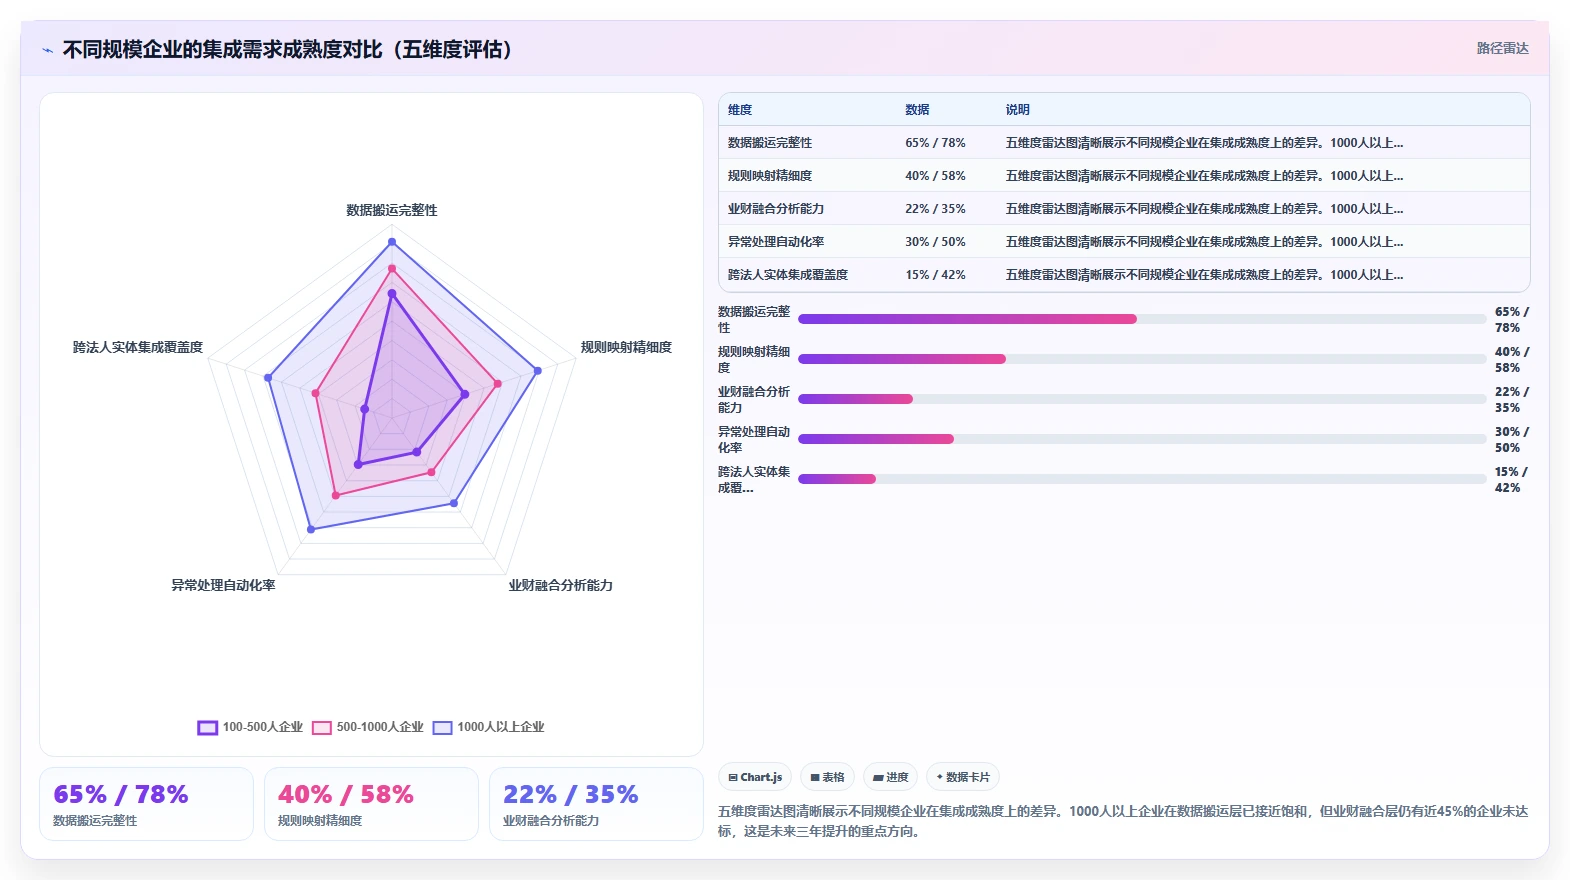Toggle the 500-1000人企业 legend item
Screen dimensions: 1570x880
click(x=367, y=727)
